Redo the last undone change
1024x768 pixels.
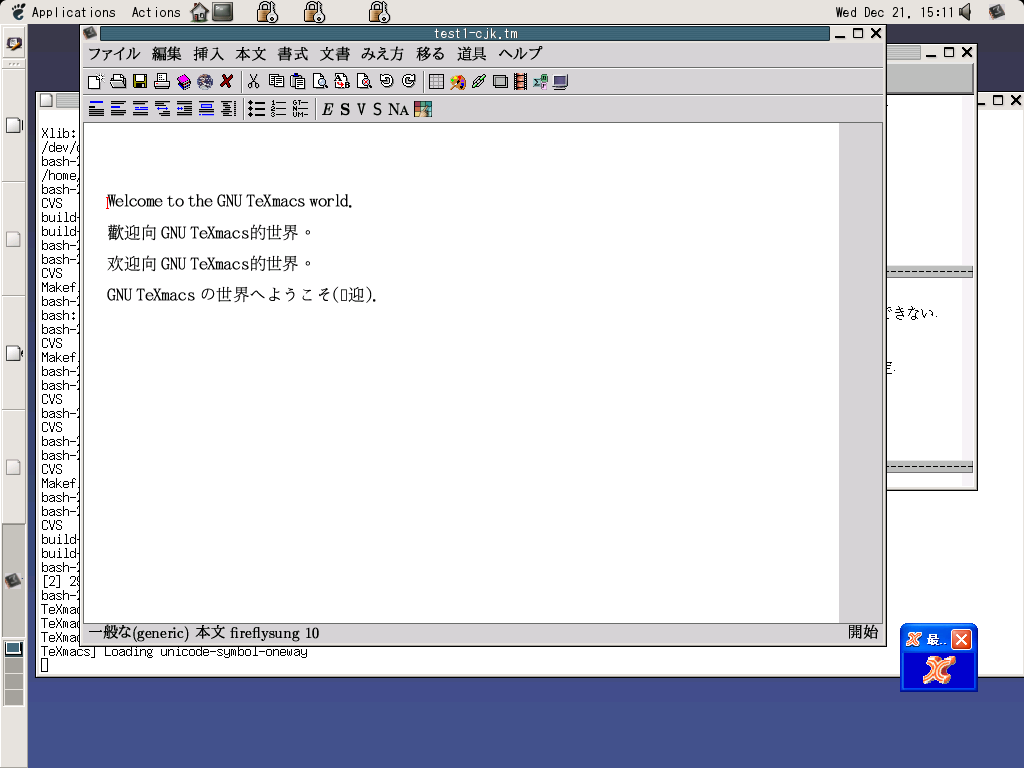[x=409, y=82]
